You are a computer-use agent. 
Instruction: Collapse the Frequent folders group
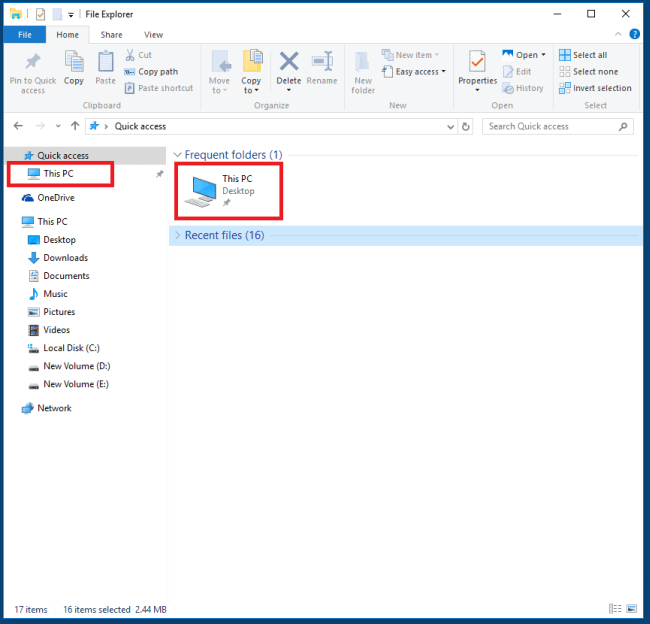(x=177, y=155)
